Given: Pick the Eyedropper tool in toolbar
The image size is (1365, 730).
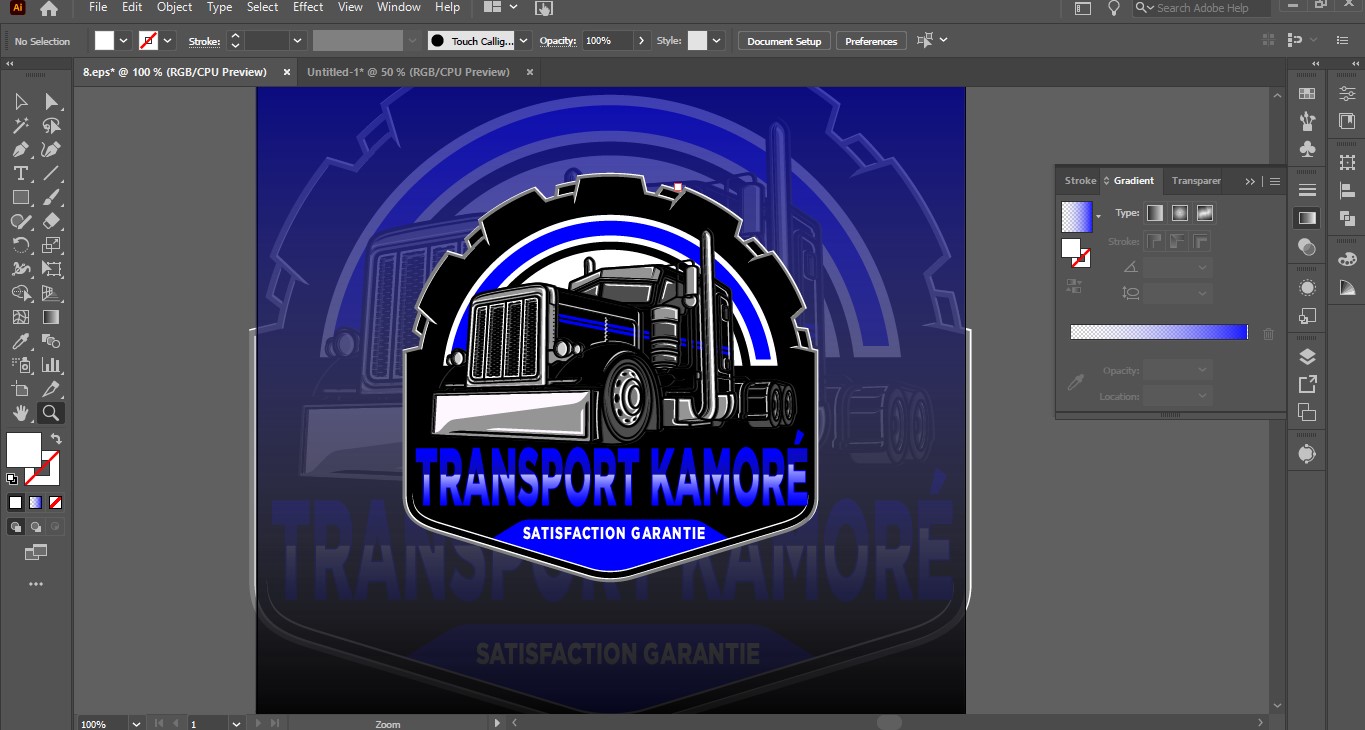Looking at the screenshot, I should click(x=20, y=341).
